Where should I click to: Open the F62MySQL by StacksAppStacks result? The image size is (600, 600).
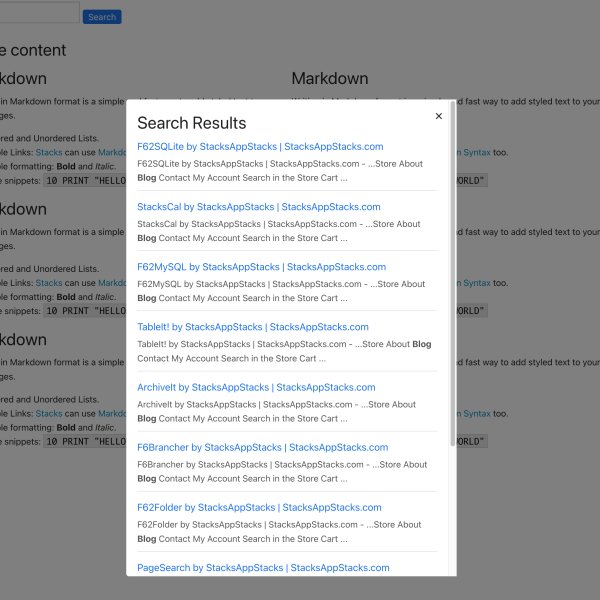tap(261, 267)
